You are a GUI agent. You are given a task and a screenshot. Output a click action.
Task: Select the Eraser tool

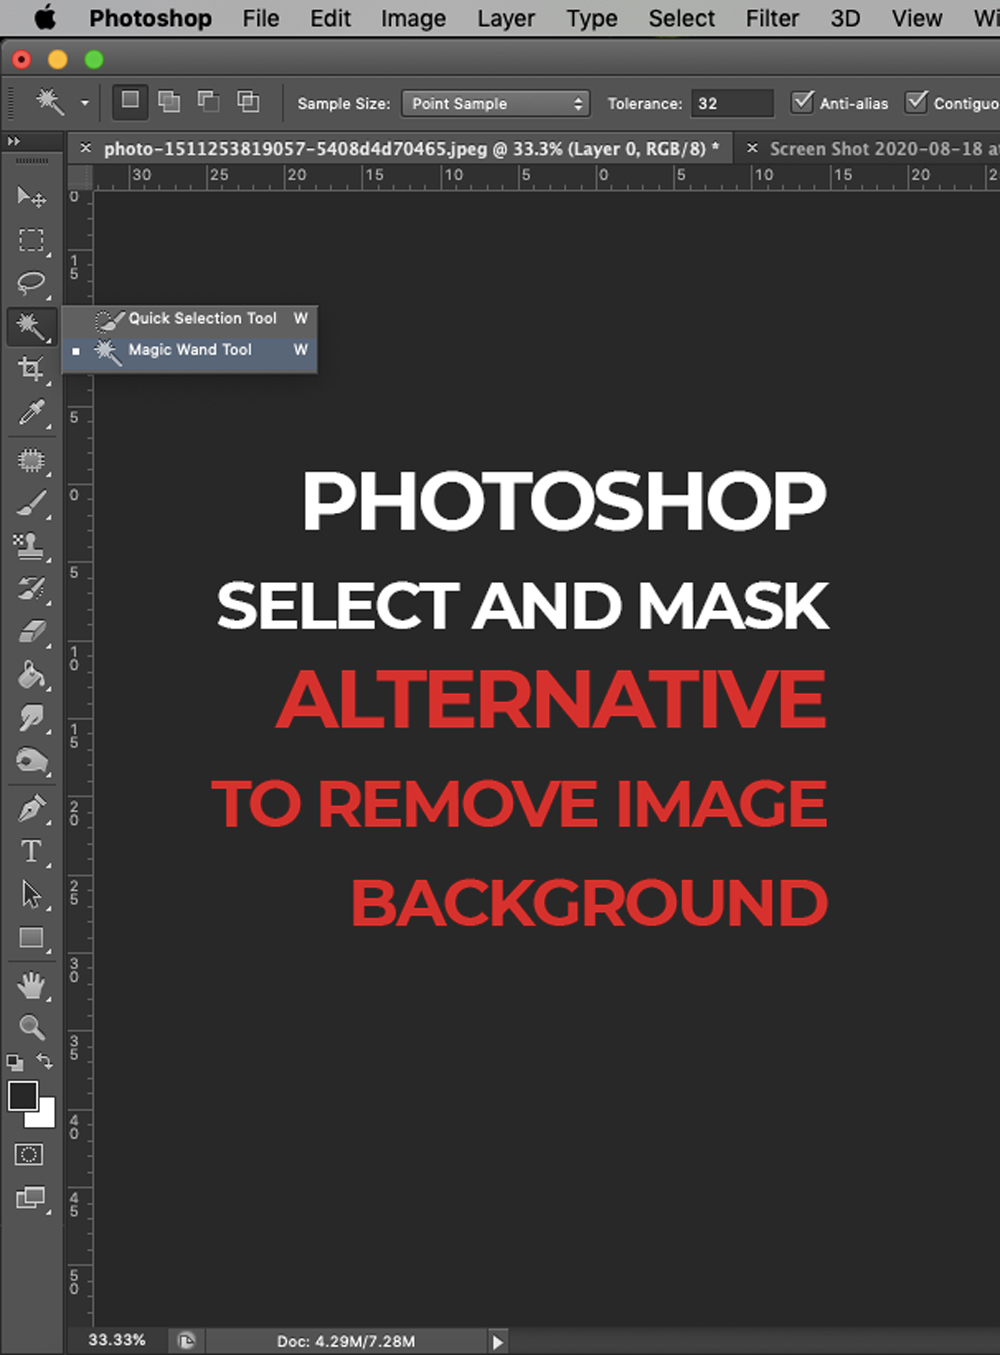[x=31, y=632]
